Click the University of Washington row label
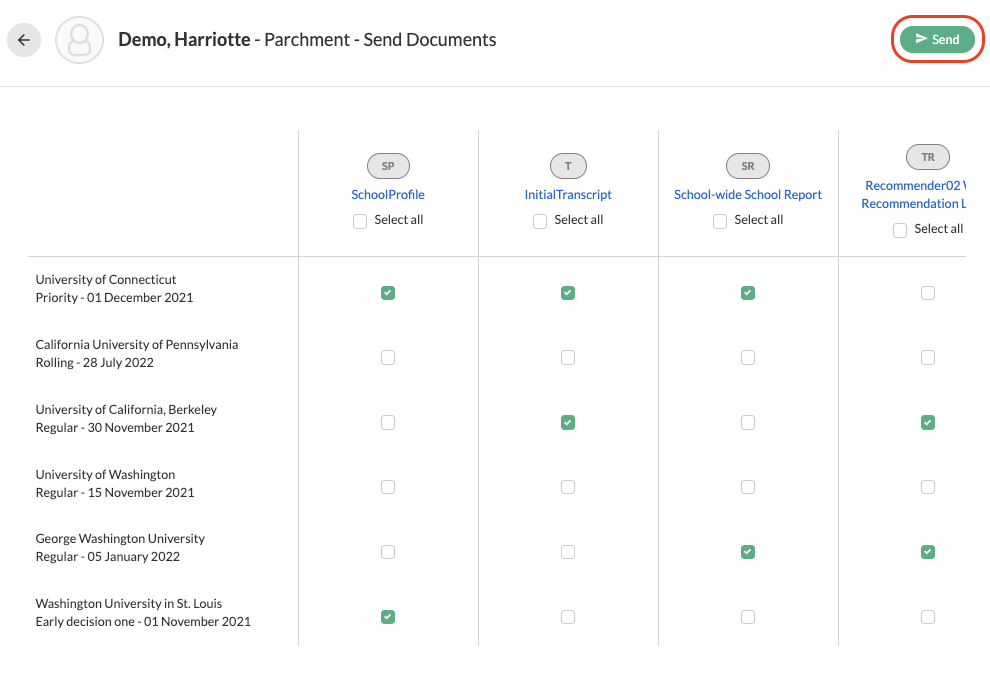Screen dimensions: 990x689 click(x=105, y=474)
